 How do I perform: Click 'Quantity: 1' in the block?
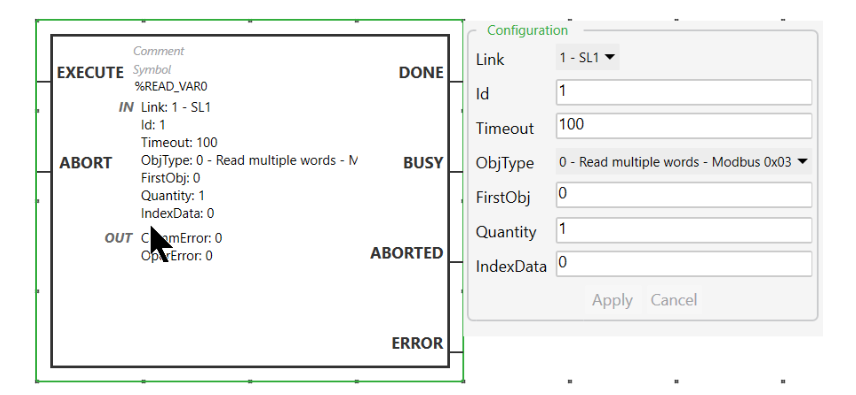point(173,195)
